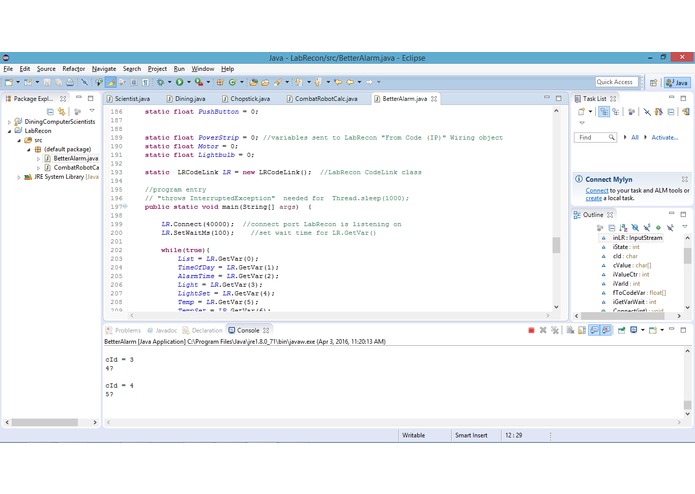Collapse All in Outline toolbar
Image resolution: width=695 pixels, height=494 pixels.
point(612,228)
